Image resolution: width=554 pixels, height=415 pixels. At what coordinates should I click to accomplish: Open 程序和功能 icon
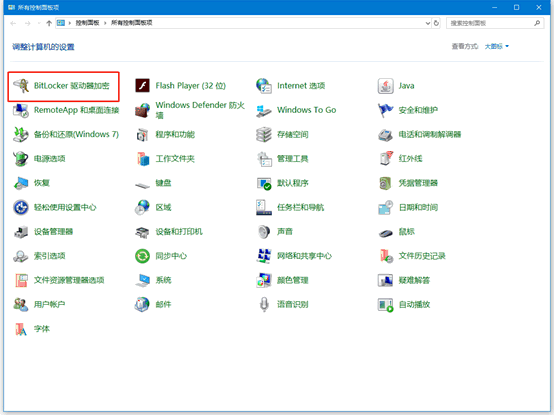142,135
